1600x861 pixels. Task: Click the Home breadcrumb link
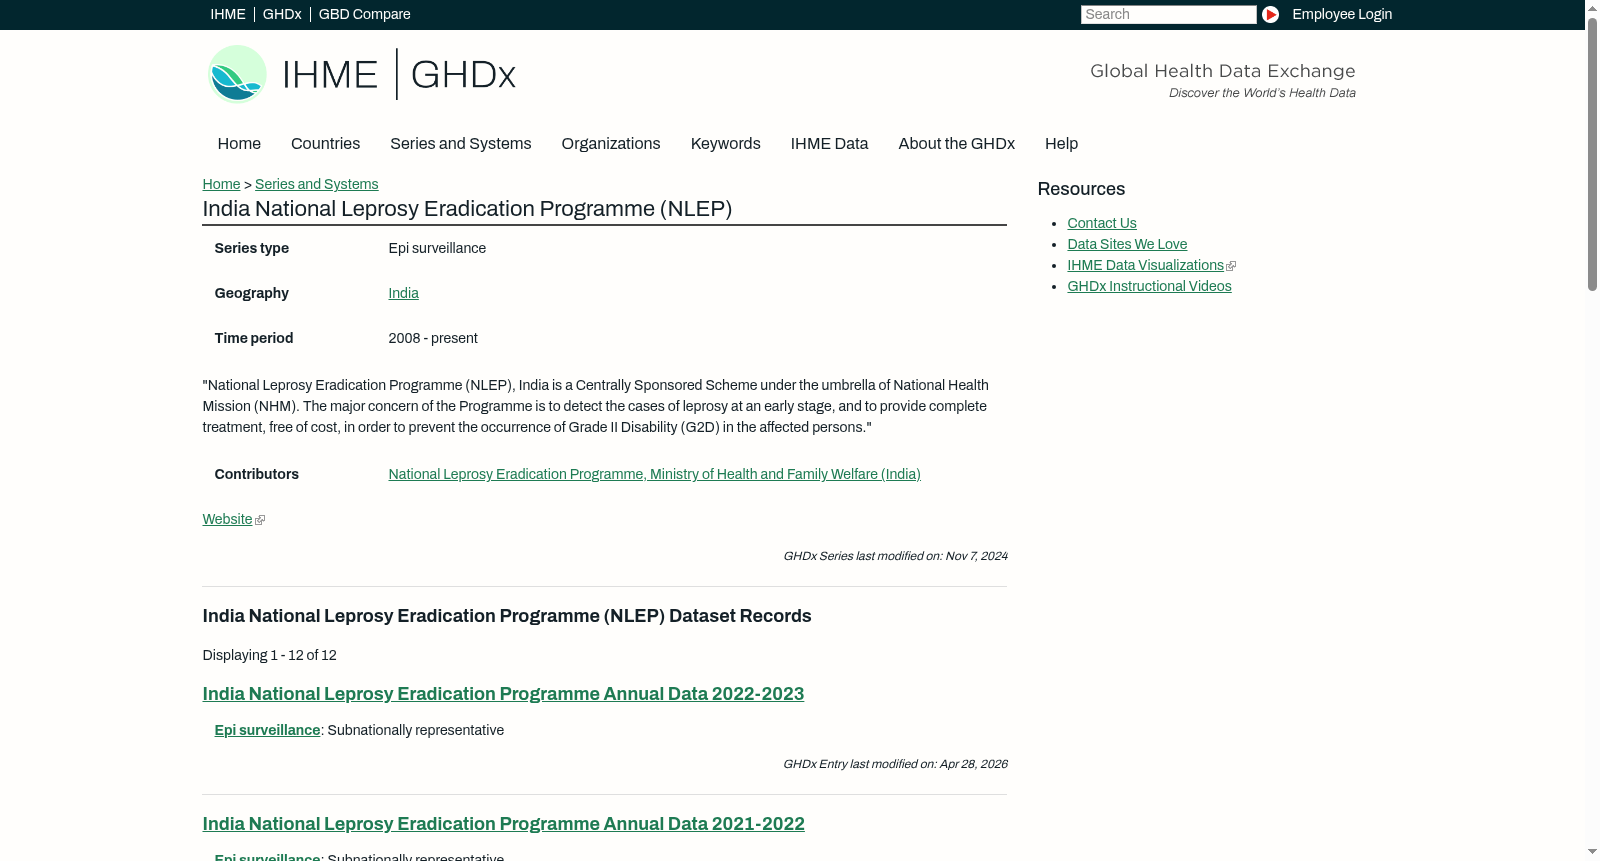tap(221, 184)
